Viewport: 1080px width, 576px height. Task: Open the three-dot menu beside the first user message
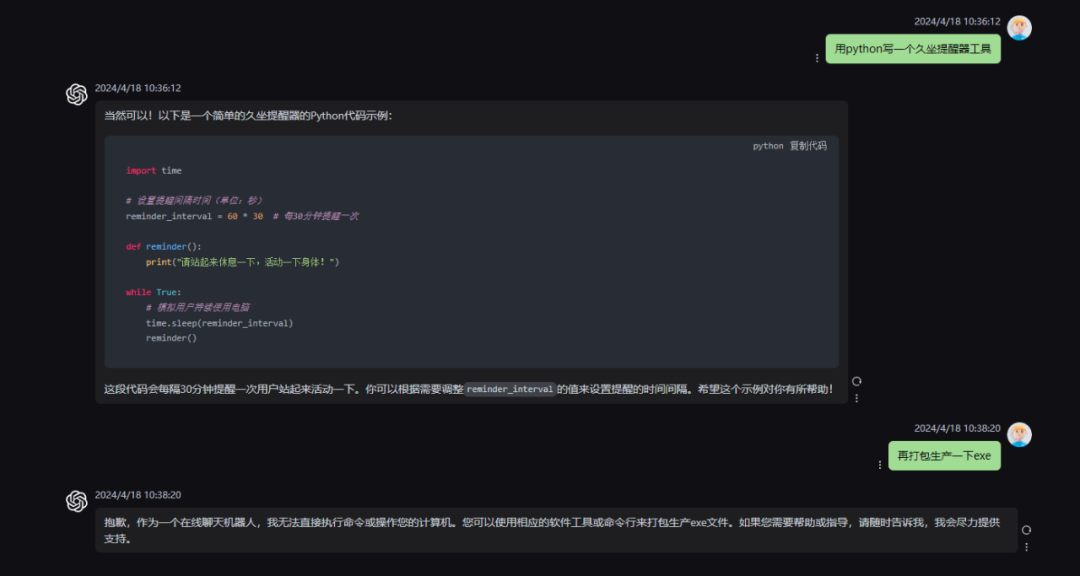coord(817,56)
